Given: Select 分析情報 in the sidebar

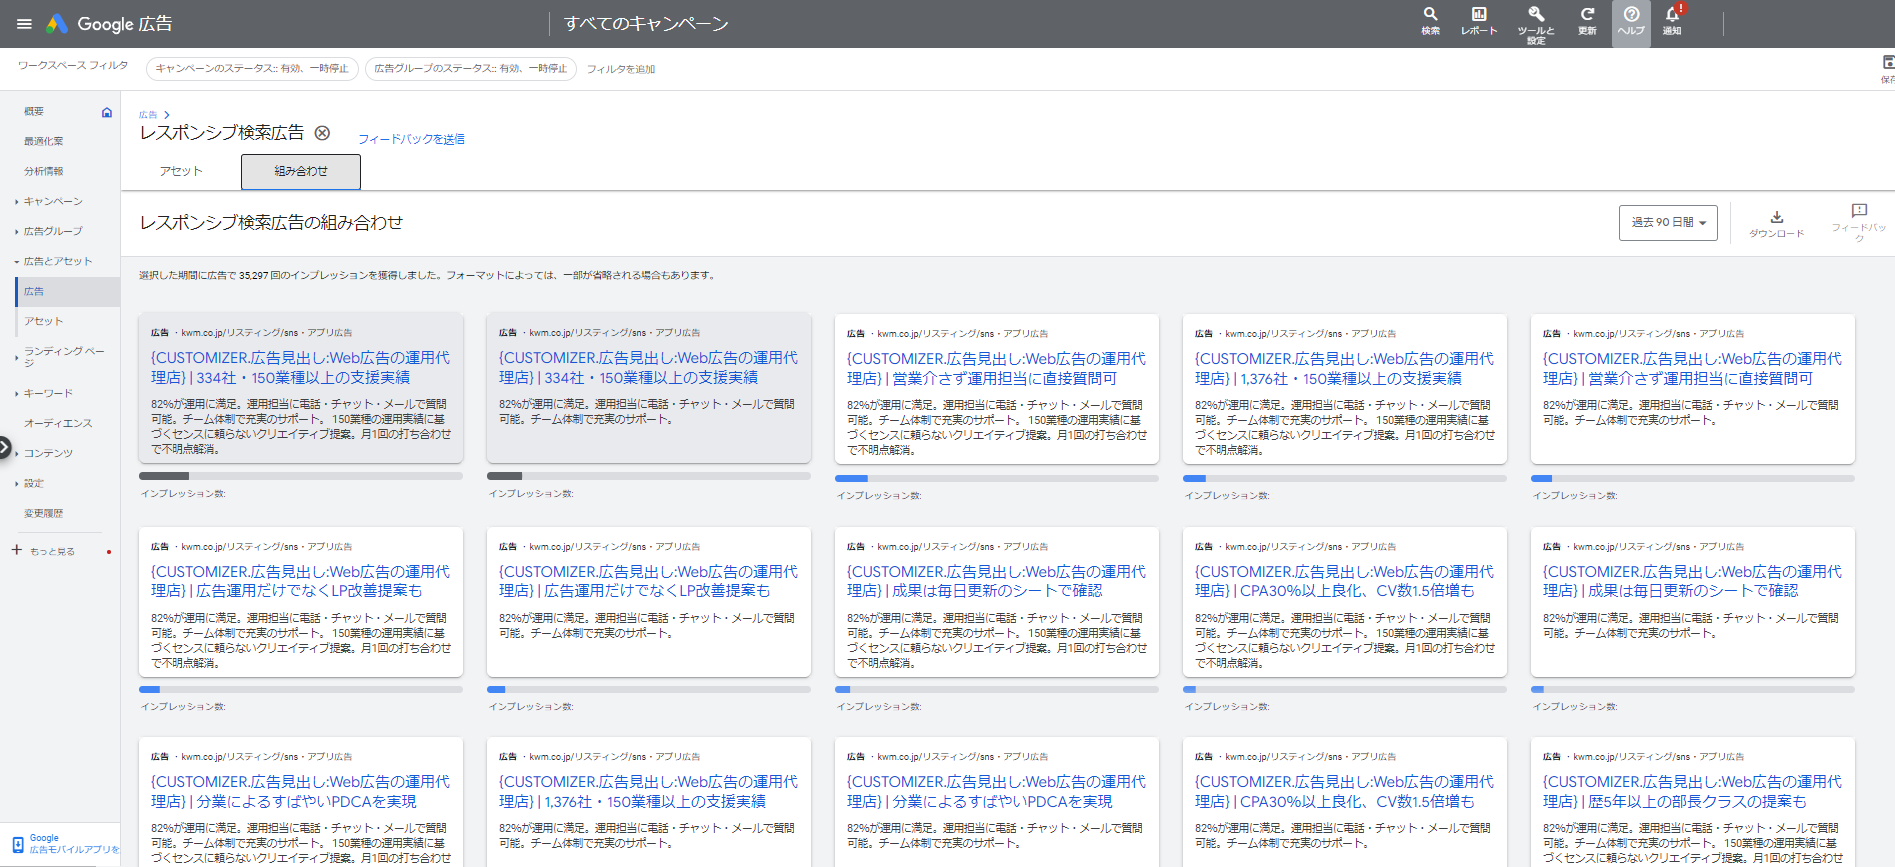Looking at the screenshot, I should point(44,171).
